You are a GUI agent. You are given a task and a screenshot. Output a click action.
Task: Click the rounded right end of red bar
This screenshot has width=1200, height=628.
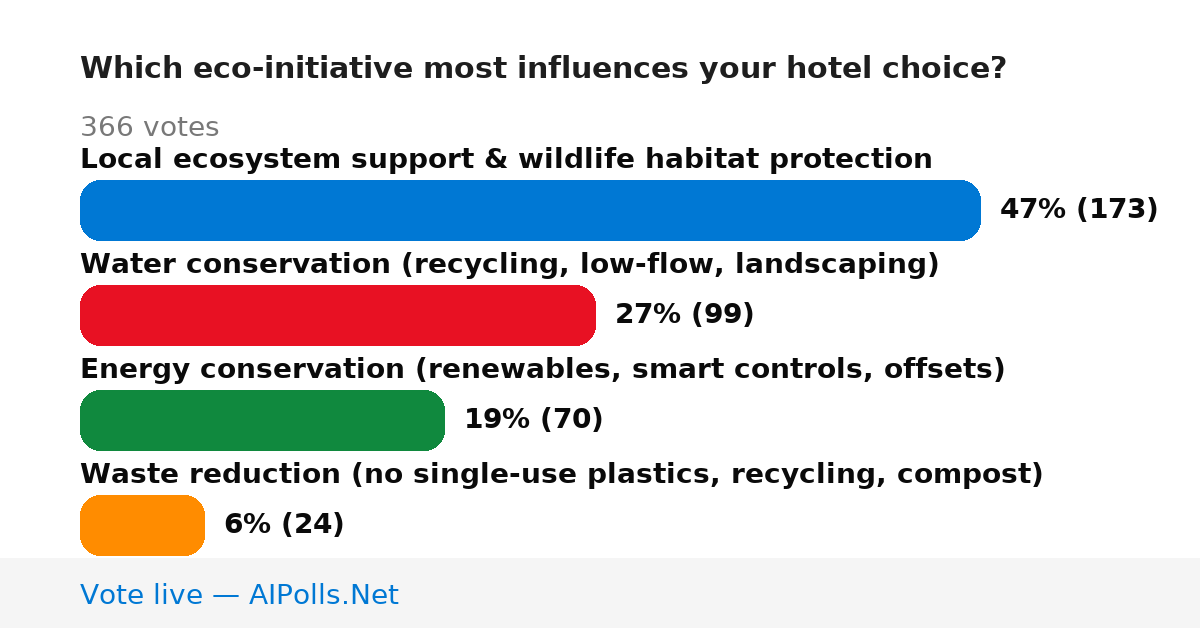click(583, 315)
